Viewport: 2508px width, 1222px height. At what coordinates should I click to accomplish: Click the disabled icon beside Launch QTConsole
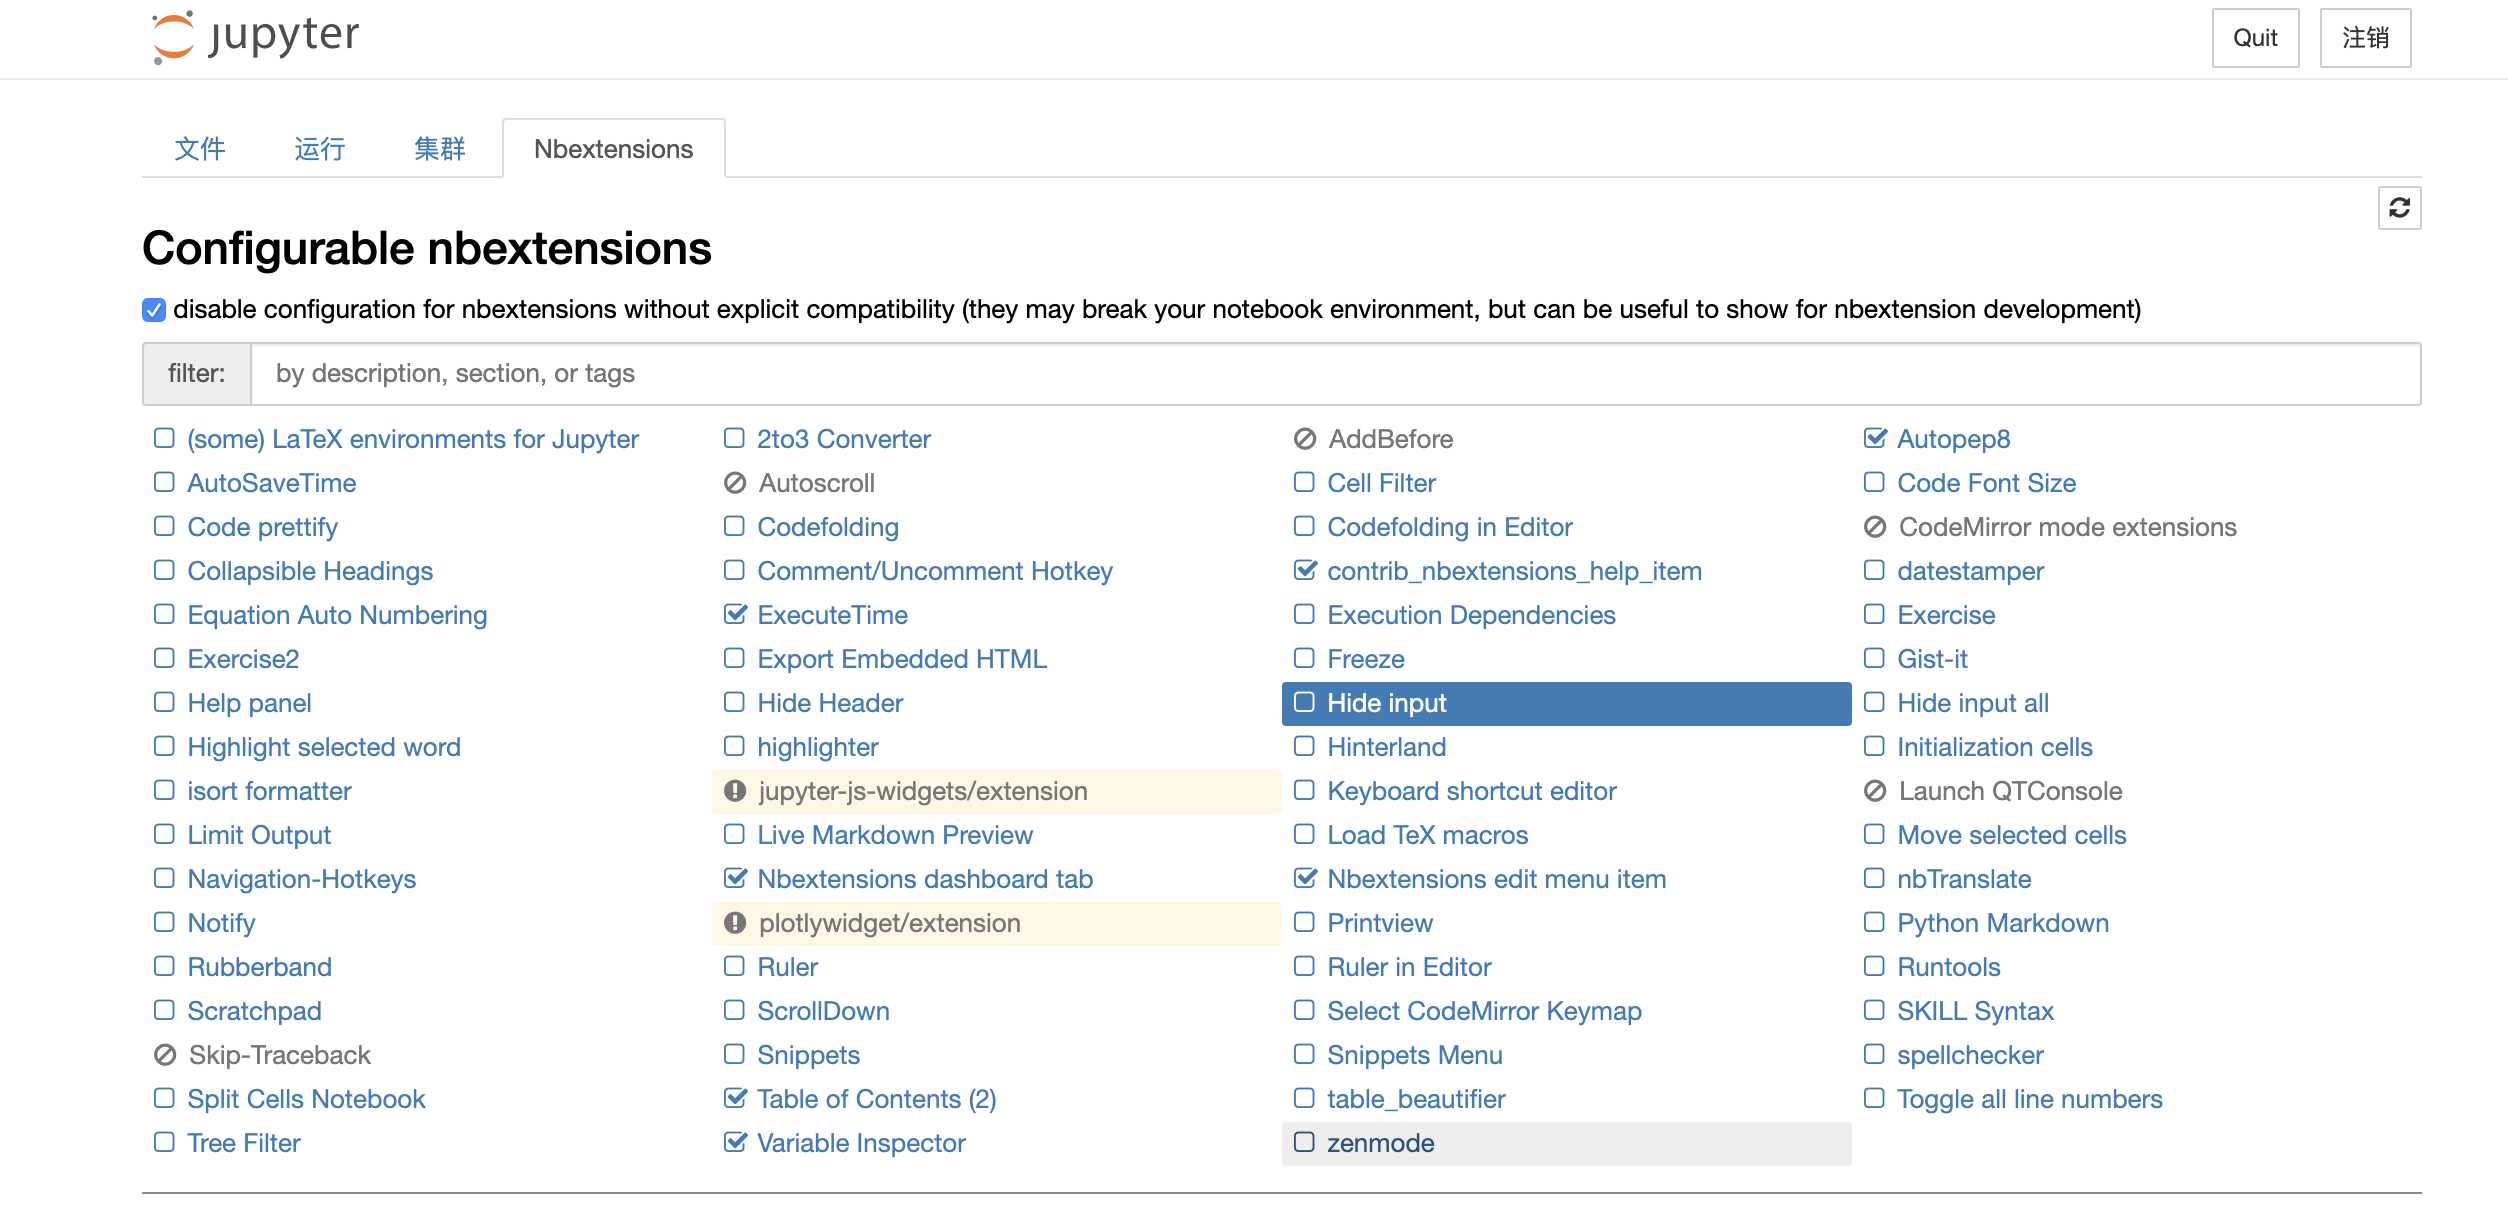coord(1874,791)
